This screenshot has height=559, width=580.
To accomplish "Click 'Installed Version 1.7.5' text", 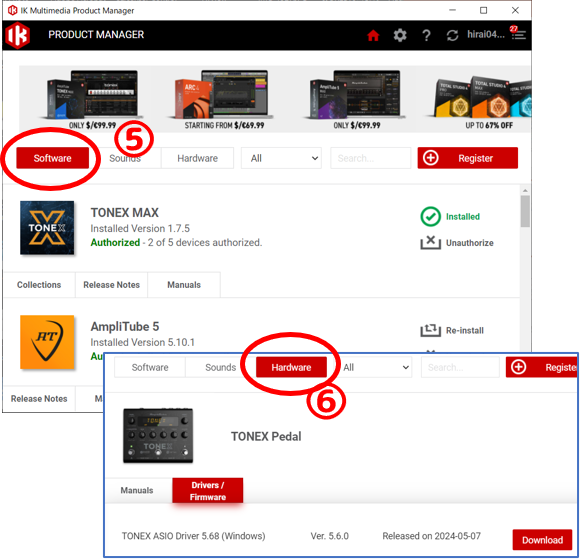I will tap(140, 228).
